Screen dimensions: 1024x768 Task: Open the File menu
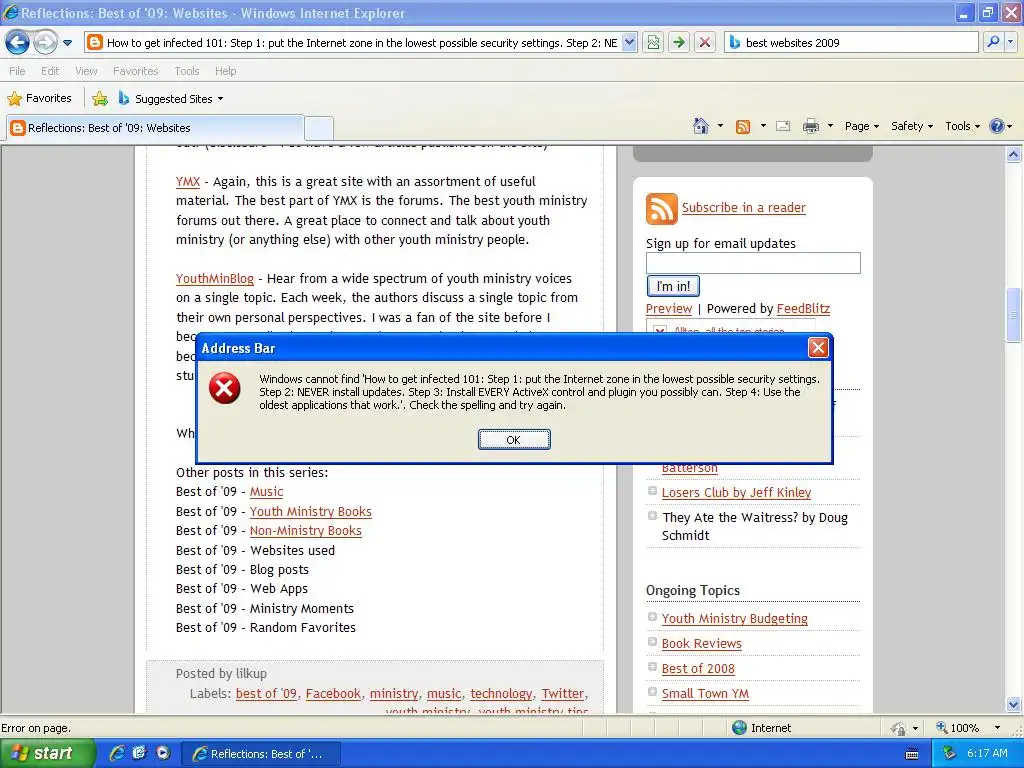coord(17,71)
